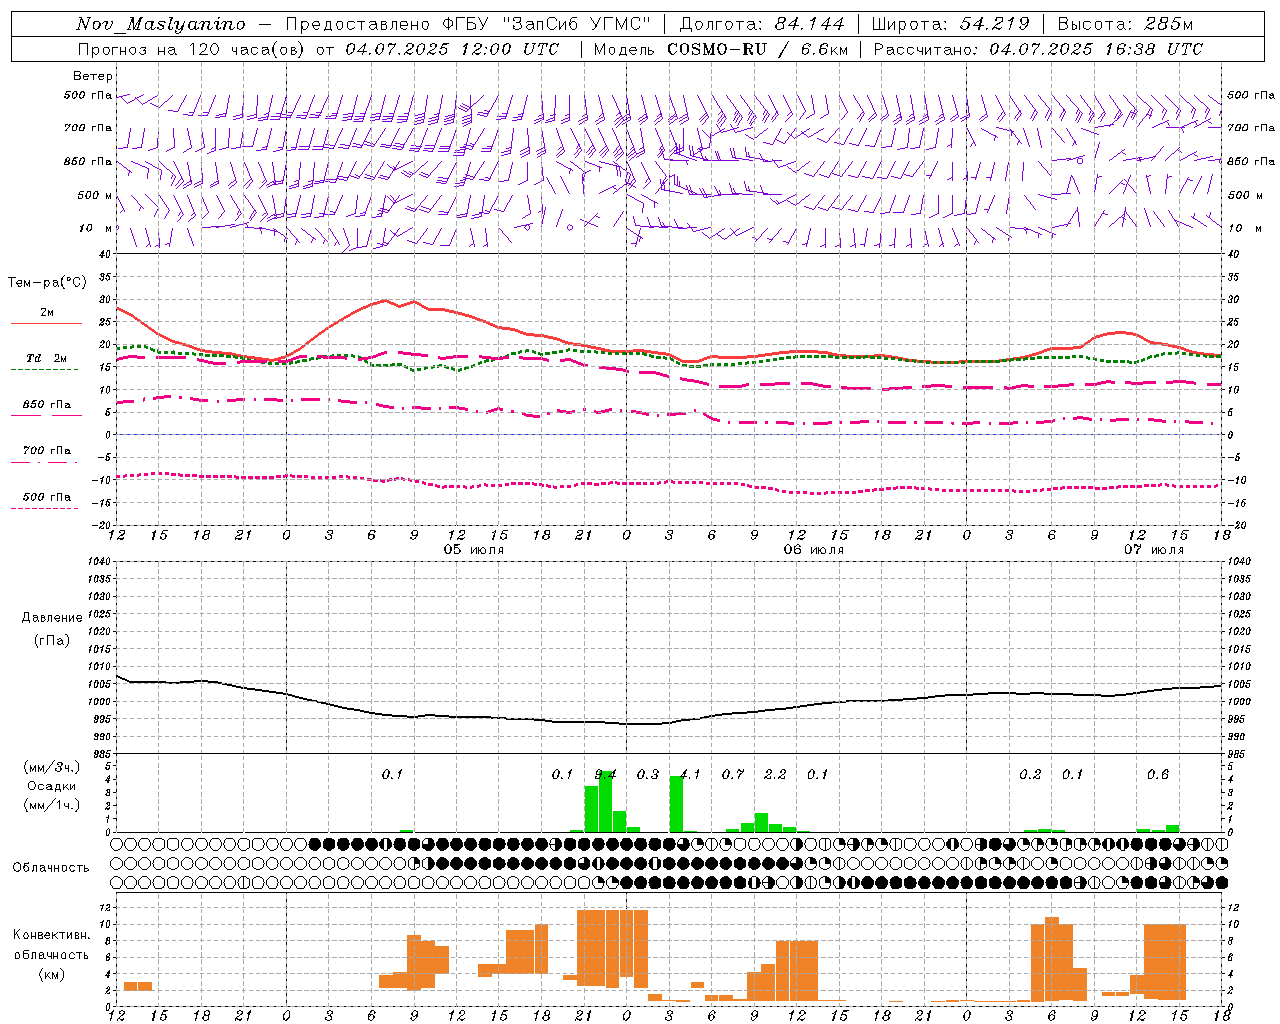Click the Td 2м dew point legend label
This screenshot has width=1280, height=1024.
coord(47,358)
